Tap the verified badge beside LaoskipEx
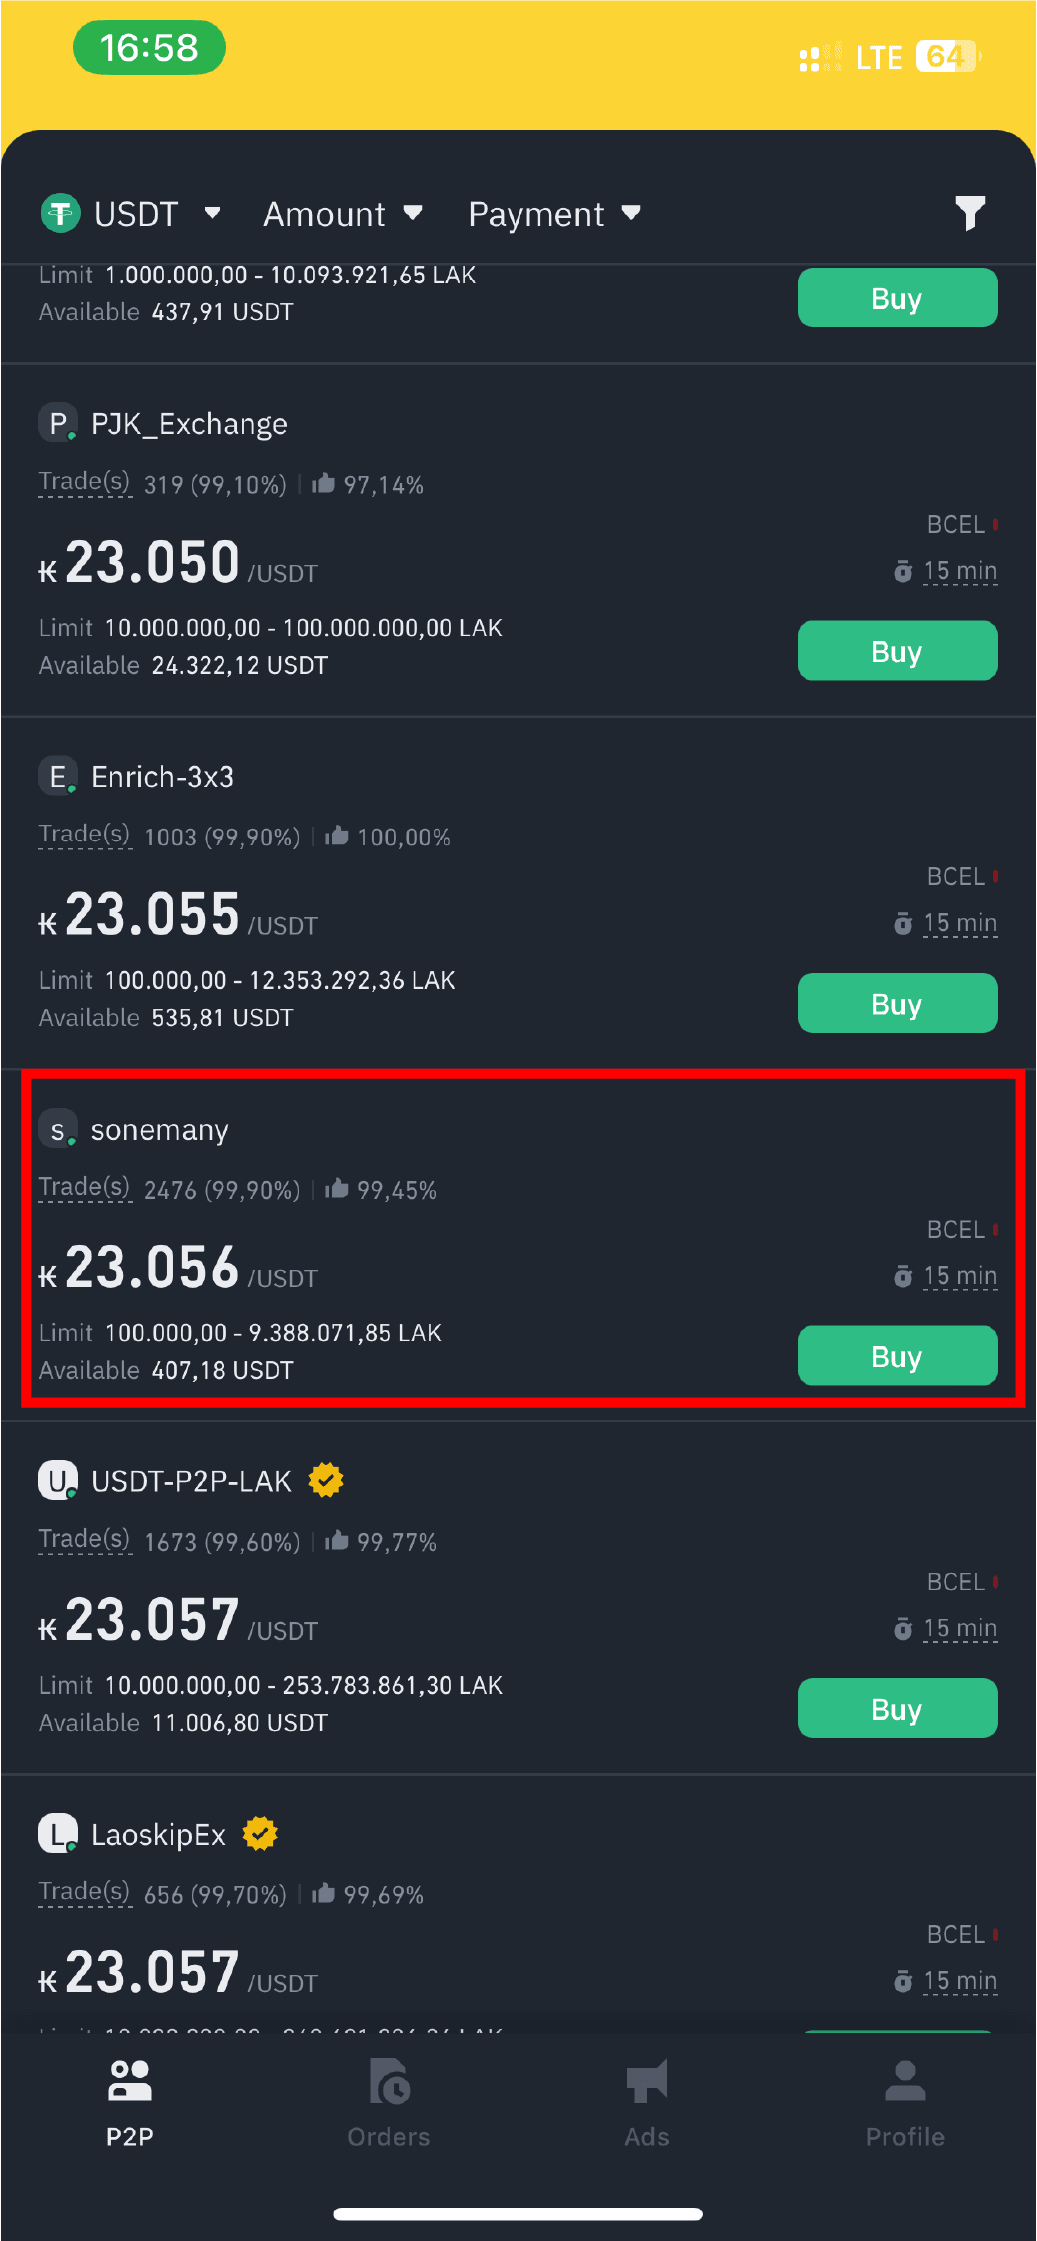Image resolution: width=1037 pixels, height=2241 pixels. tap(260, 1833)
